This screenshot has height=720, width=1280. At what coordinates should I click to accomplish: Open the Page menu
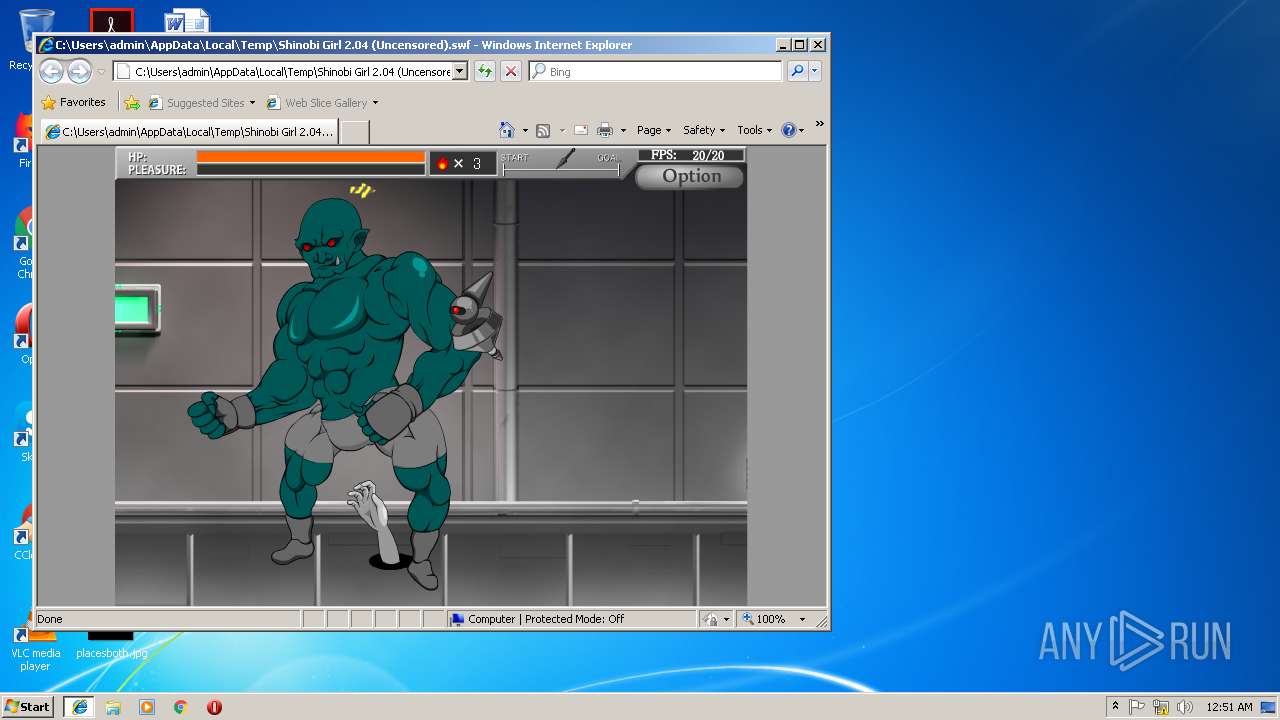654,130
